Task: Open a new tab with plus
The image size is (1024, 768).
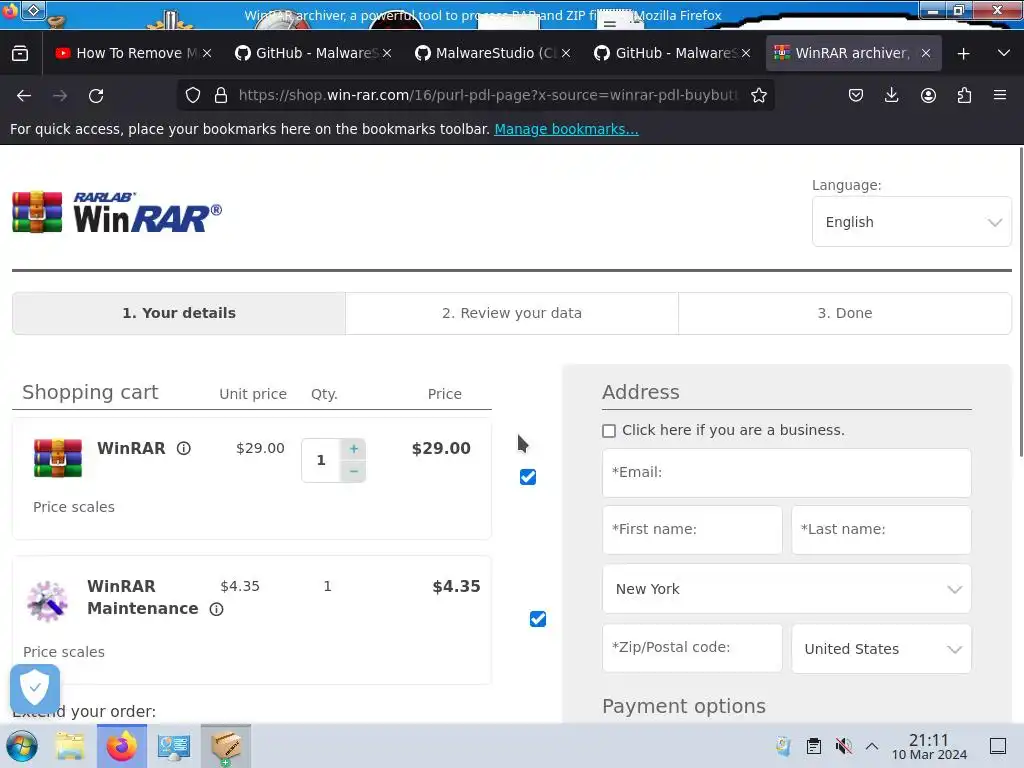Action: (963, 54)
